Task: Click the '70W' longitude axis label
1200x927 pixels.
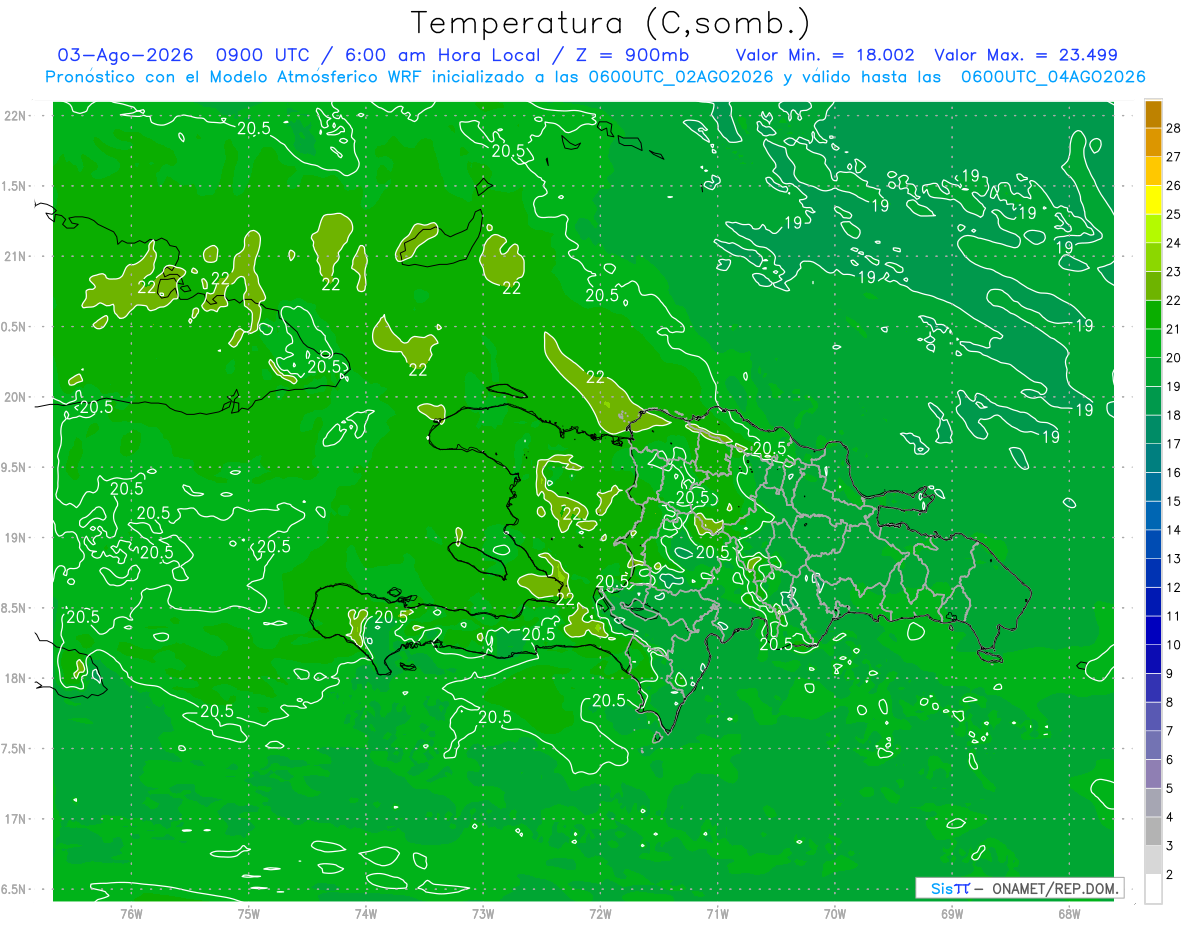Action: (x=835, y=913)
